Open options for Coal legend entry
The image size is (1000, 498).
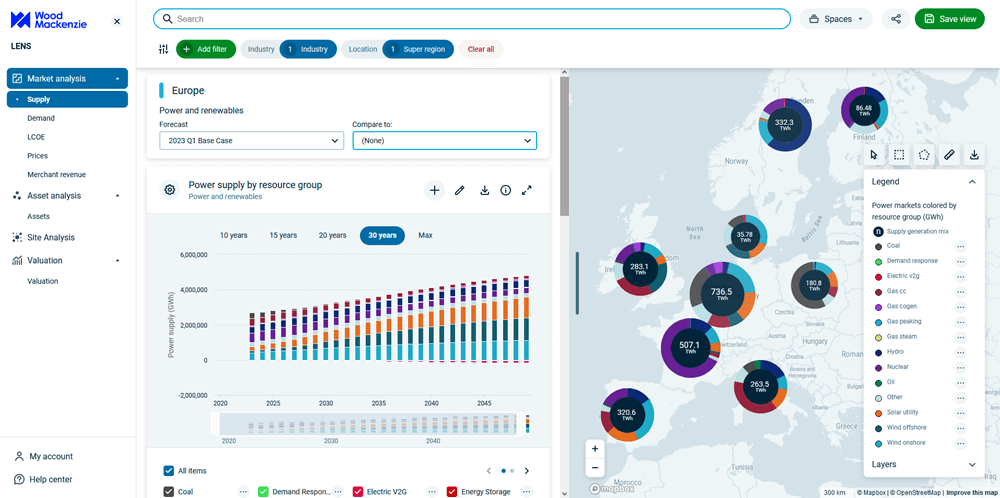(x=960, y=246)
